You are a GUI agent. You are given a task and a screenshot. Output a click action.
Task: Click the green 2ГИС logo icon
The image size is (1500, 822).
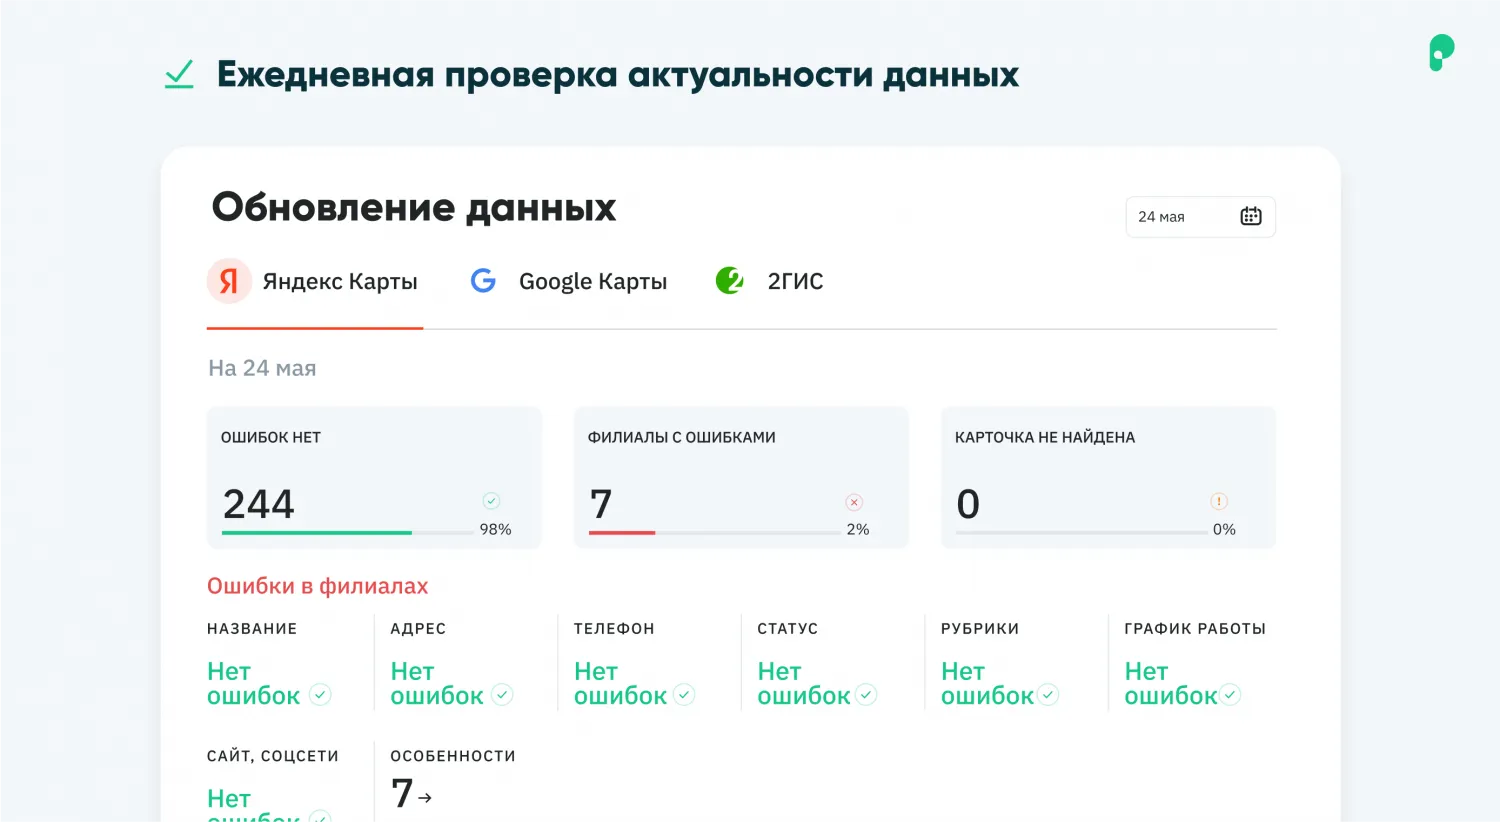(x=730, y=281)
